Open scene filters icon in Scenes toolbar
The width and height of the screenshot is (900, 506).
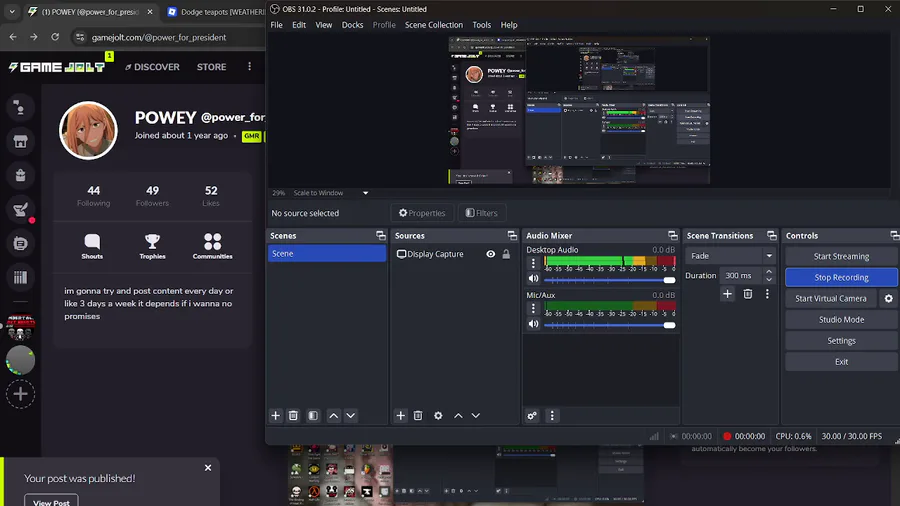(313, 415)
